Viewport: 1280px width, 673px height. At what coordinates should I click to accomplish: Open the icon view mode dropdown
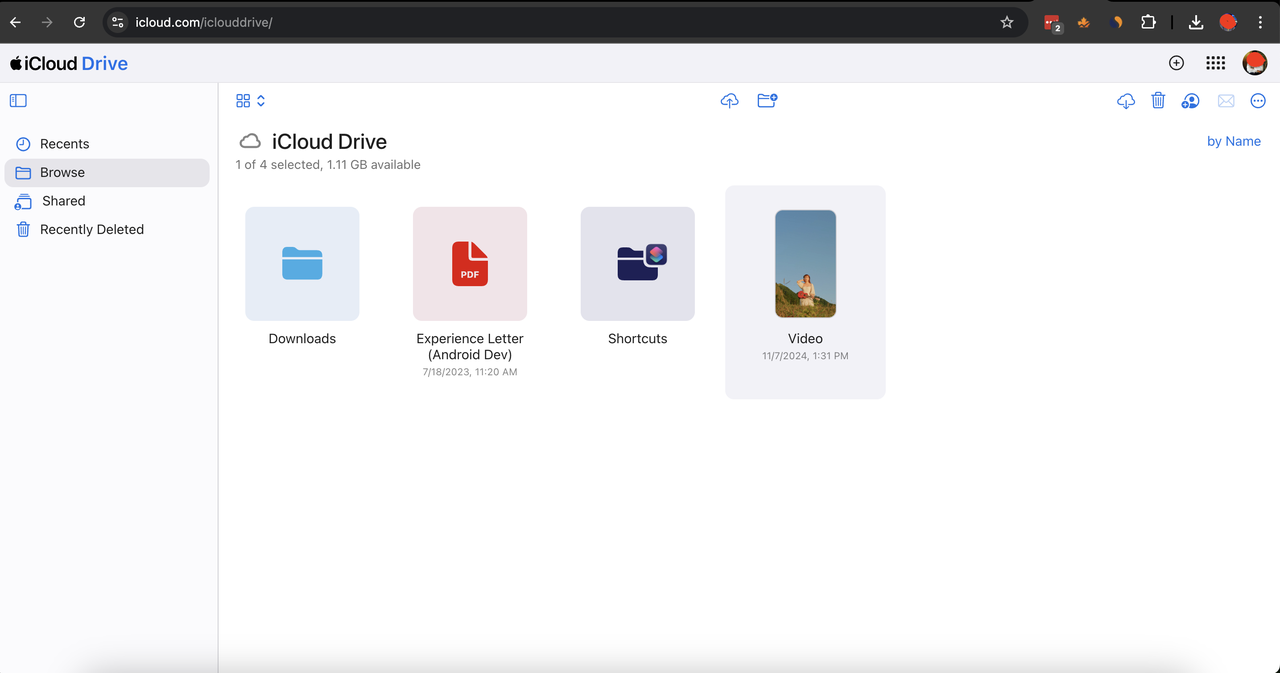pyautogui.click(x=250, y=101)
